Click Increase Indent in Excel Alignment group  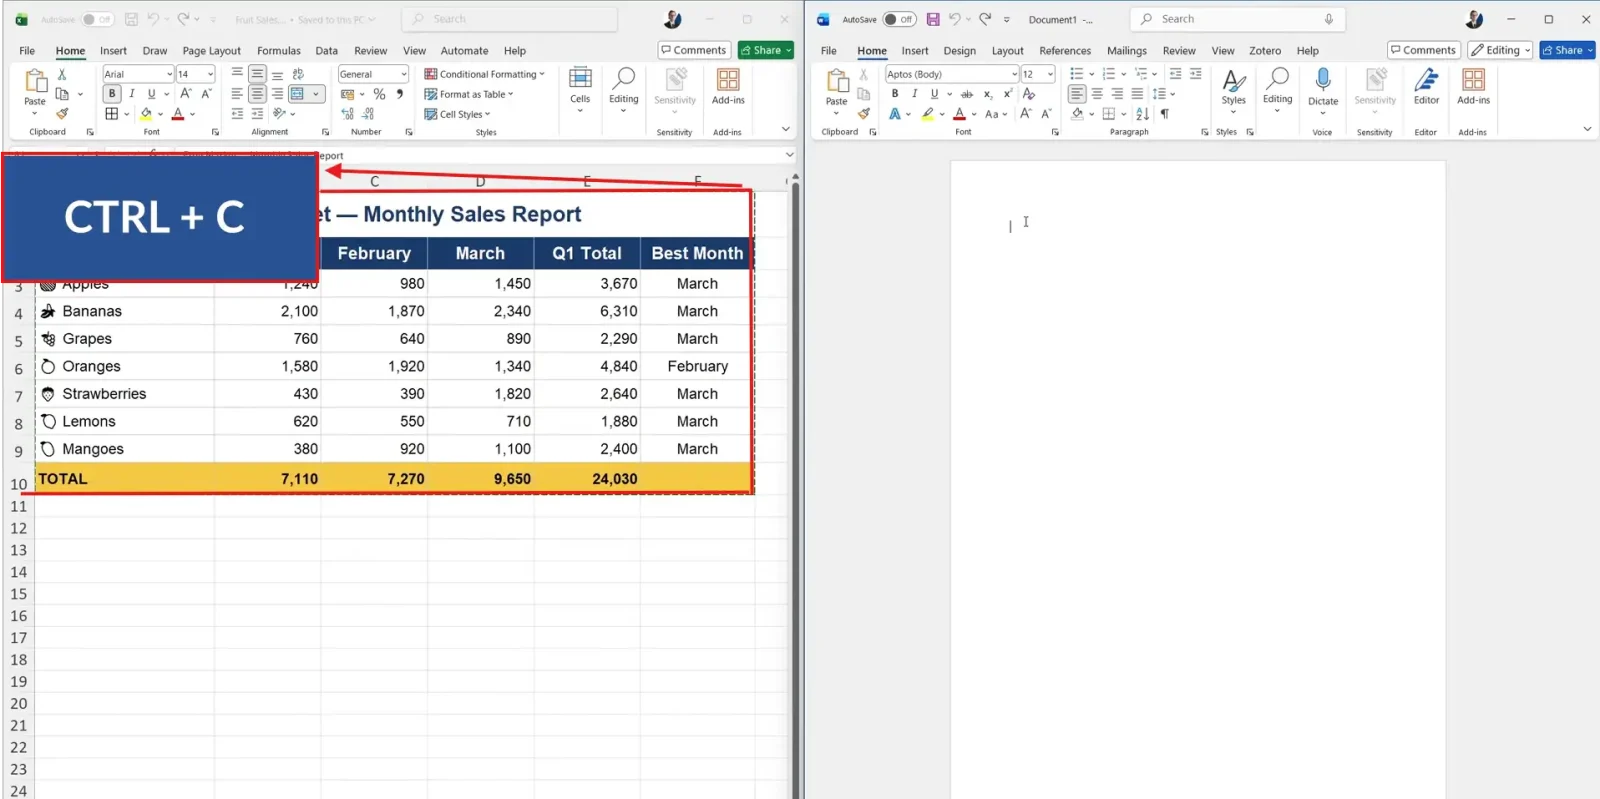pyautogui.click(x=257, y=114)
